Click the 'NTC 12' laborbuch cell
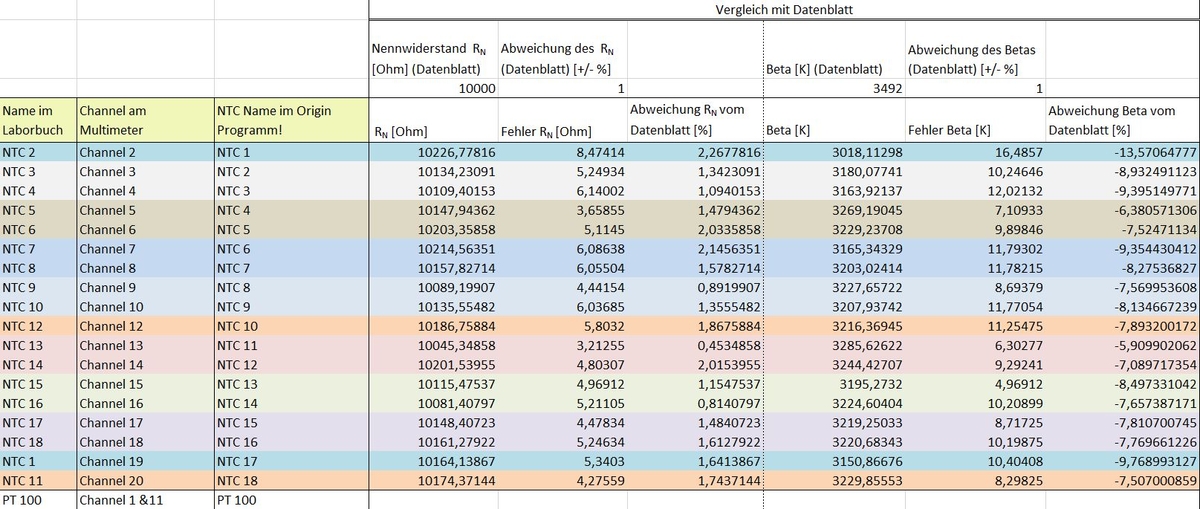Viewport: 1200px width, 509px height. pyautogui.click(x=38, y=327)
